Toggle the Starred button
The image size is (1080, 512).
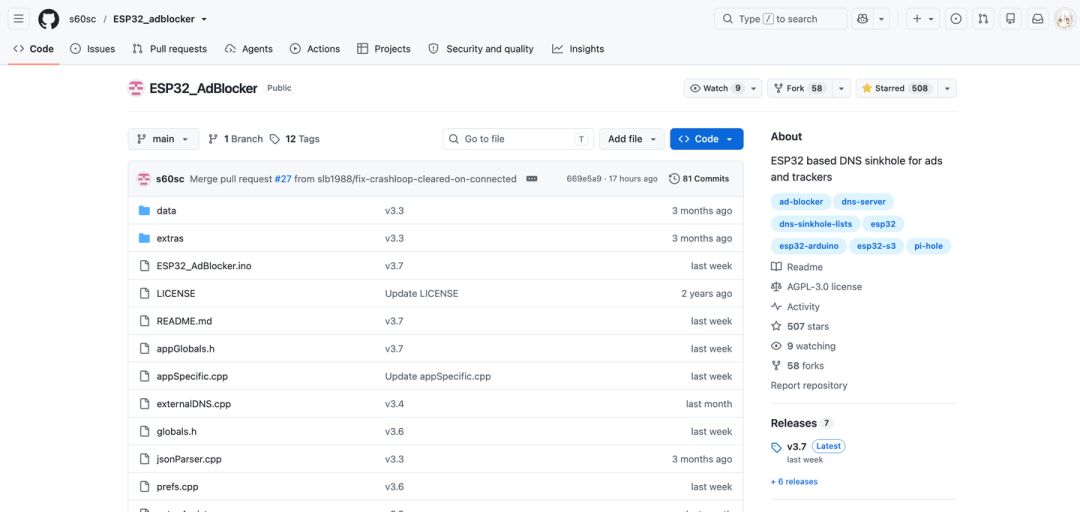896,88
